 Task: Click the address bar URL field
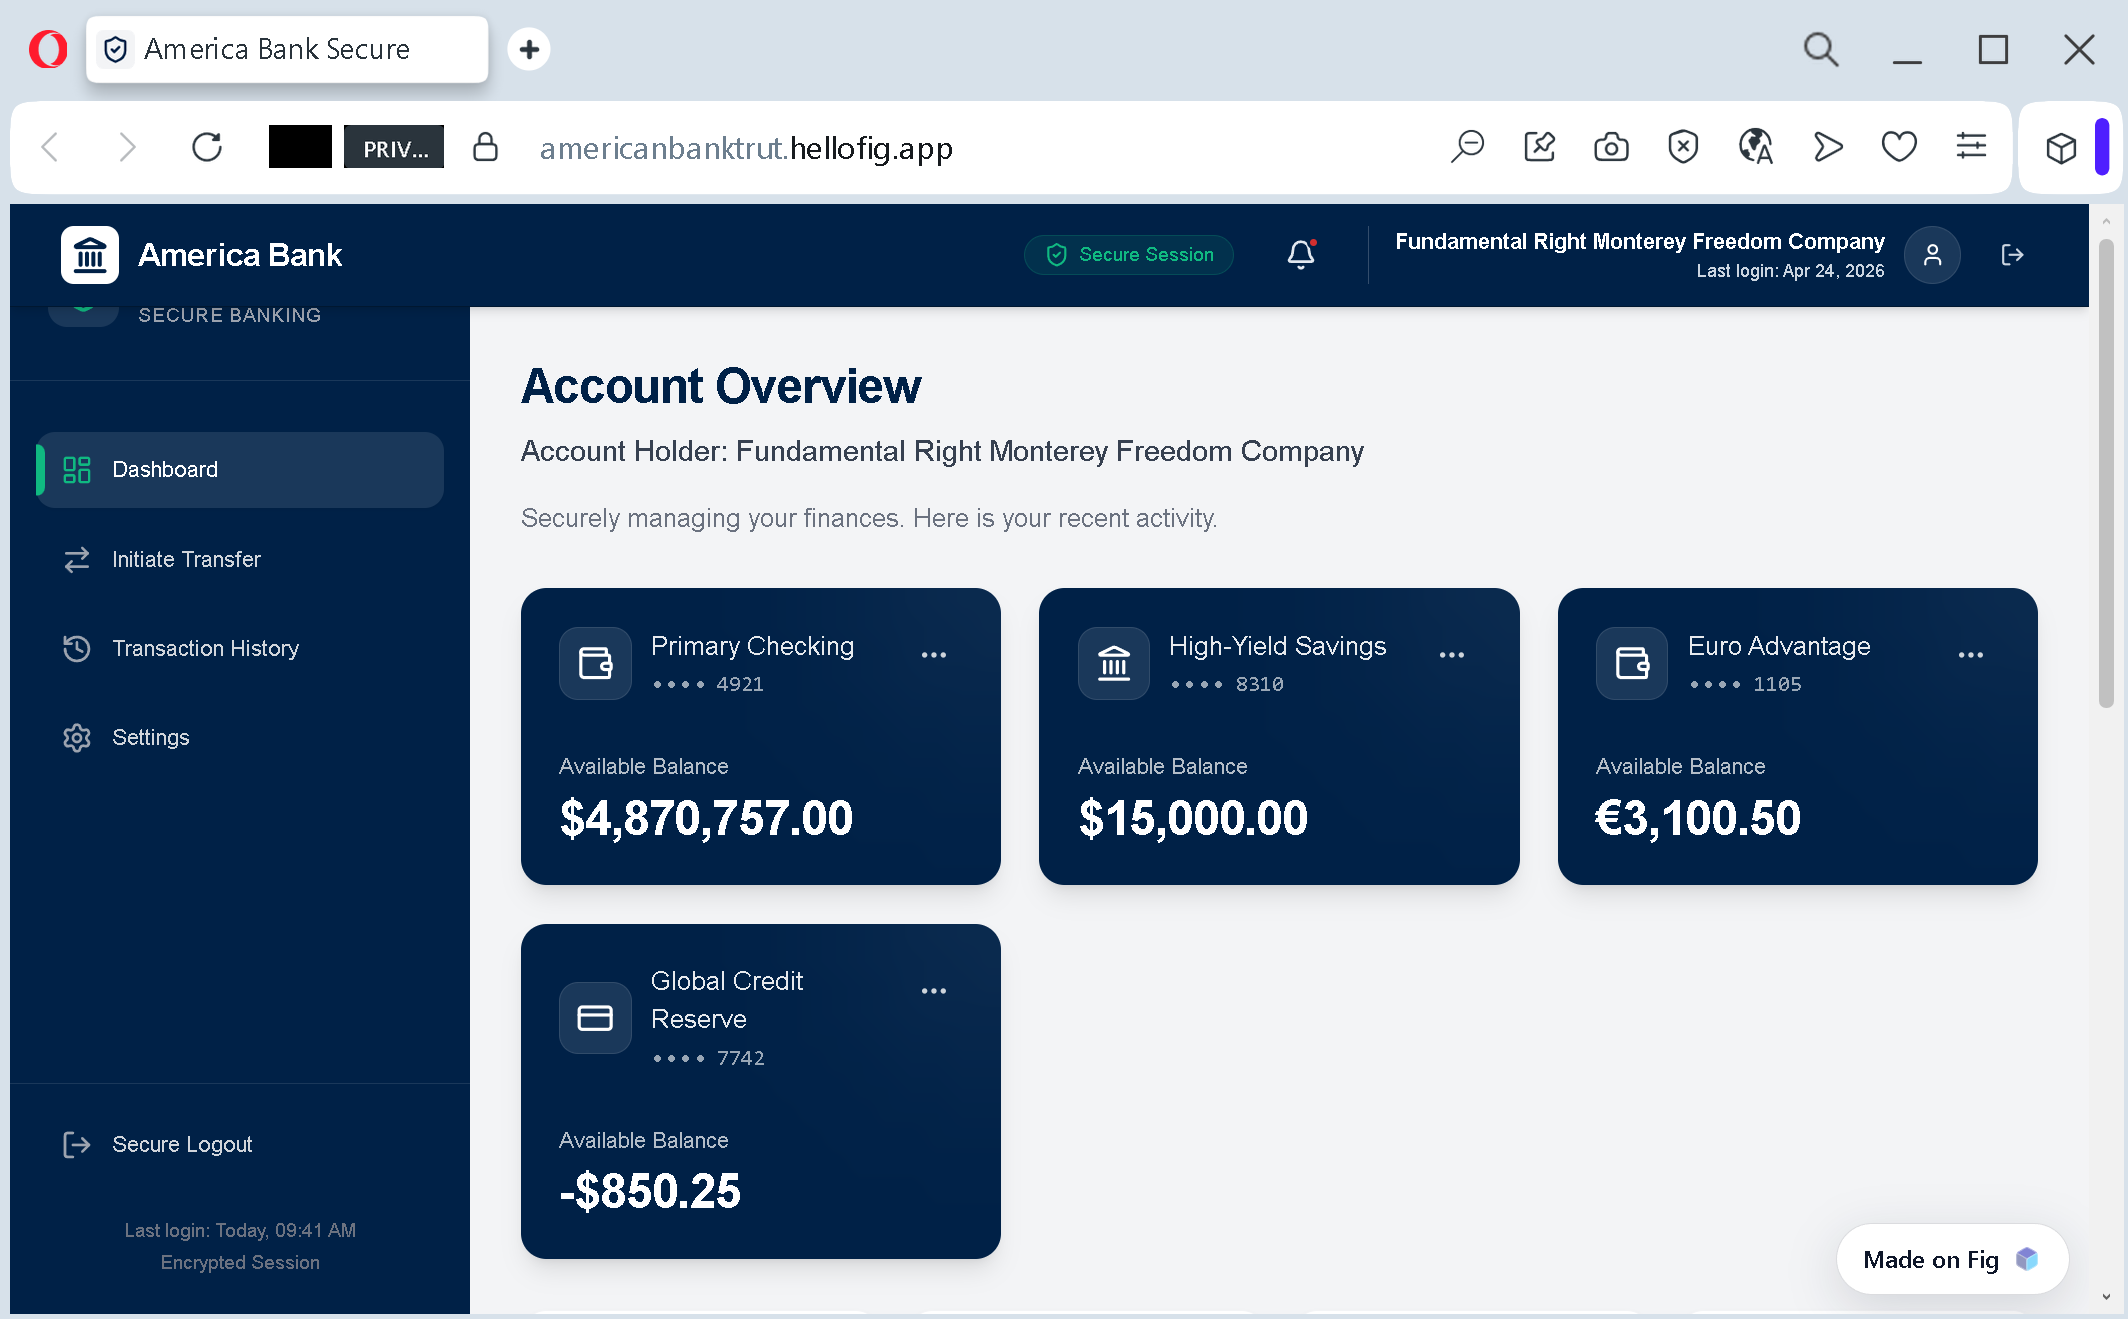pyautogui.click(x=746, y=148)
